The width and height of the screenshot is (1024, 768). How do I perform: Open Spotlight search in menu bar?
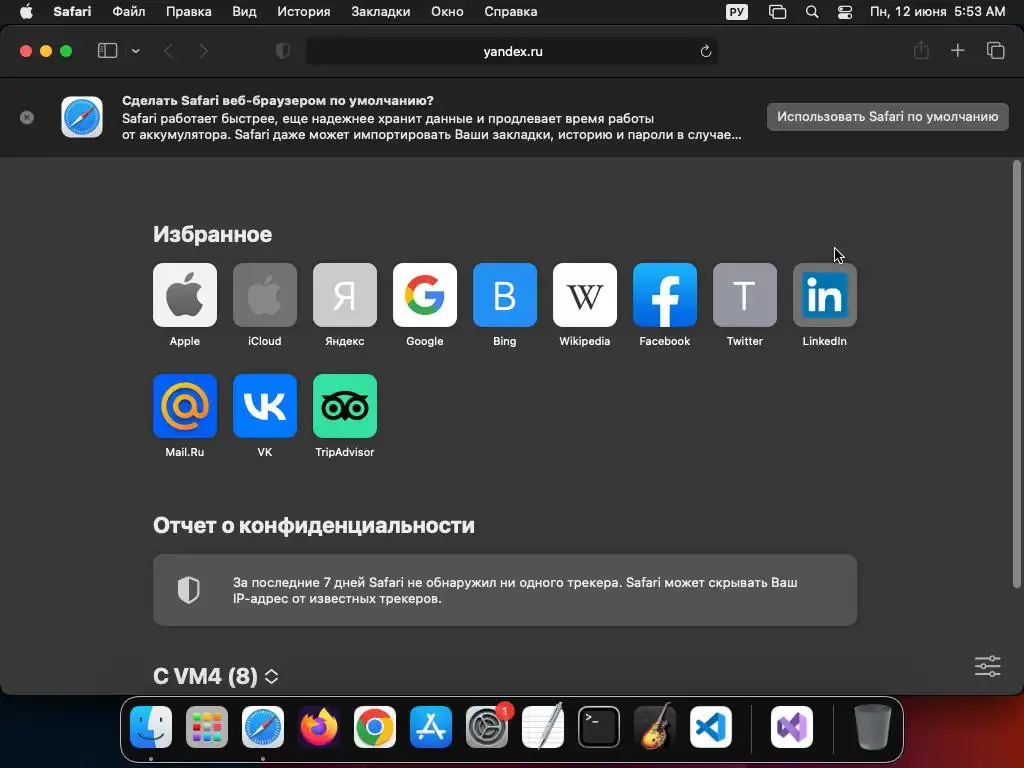tap(812, 12)
